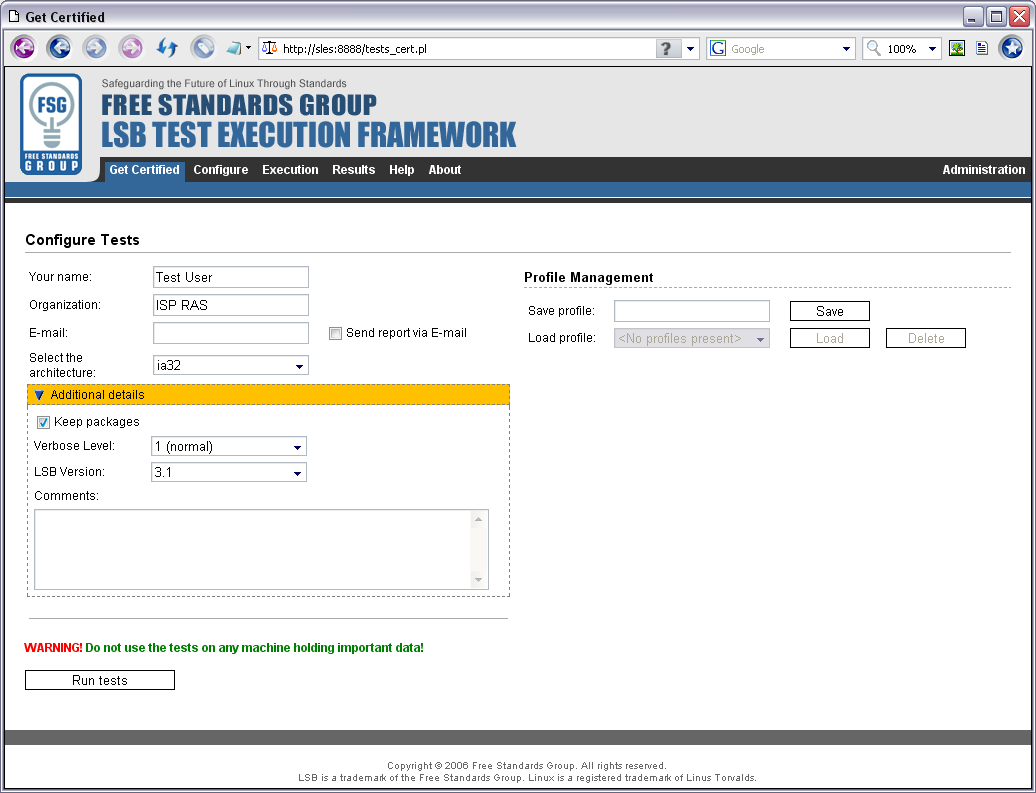Viewport: 1036px width, 793px height.
Task: Click the scales site icon in address bar
Action: pyautogui.click(x=270, y=48)
